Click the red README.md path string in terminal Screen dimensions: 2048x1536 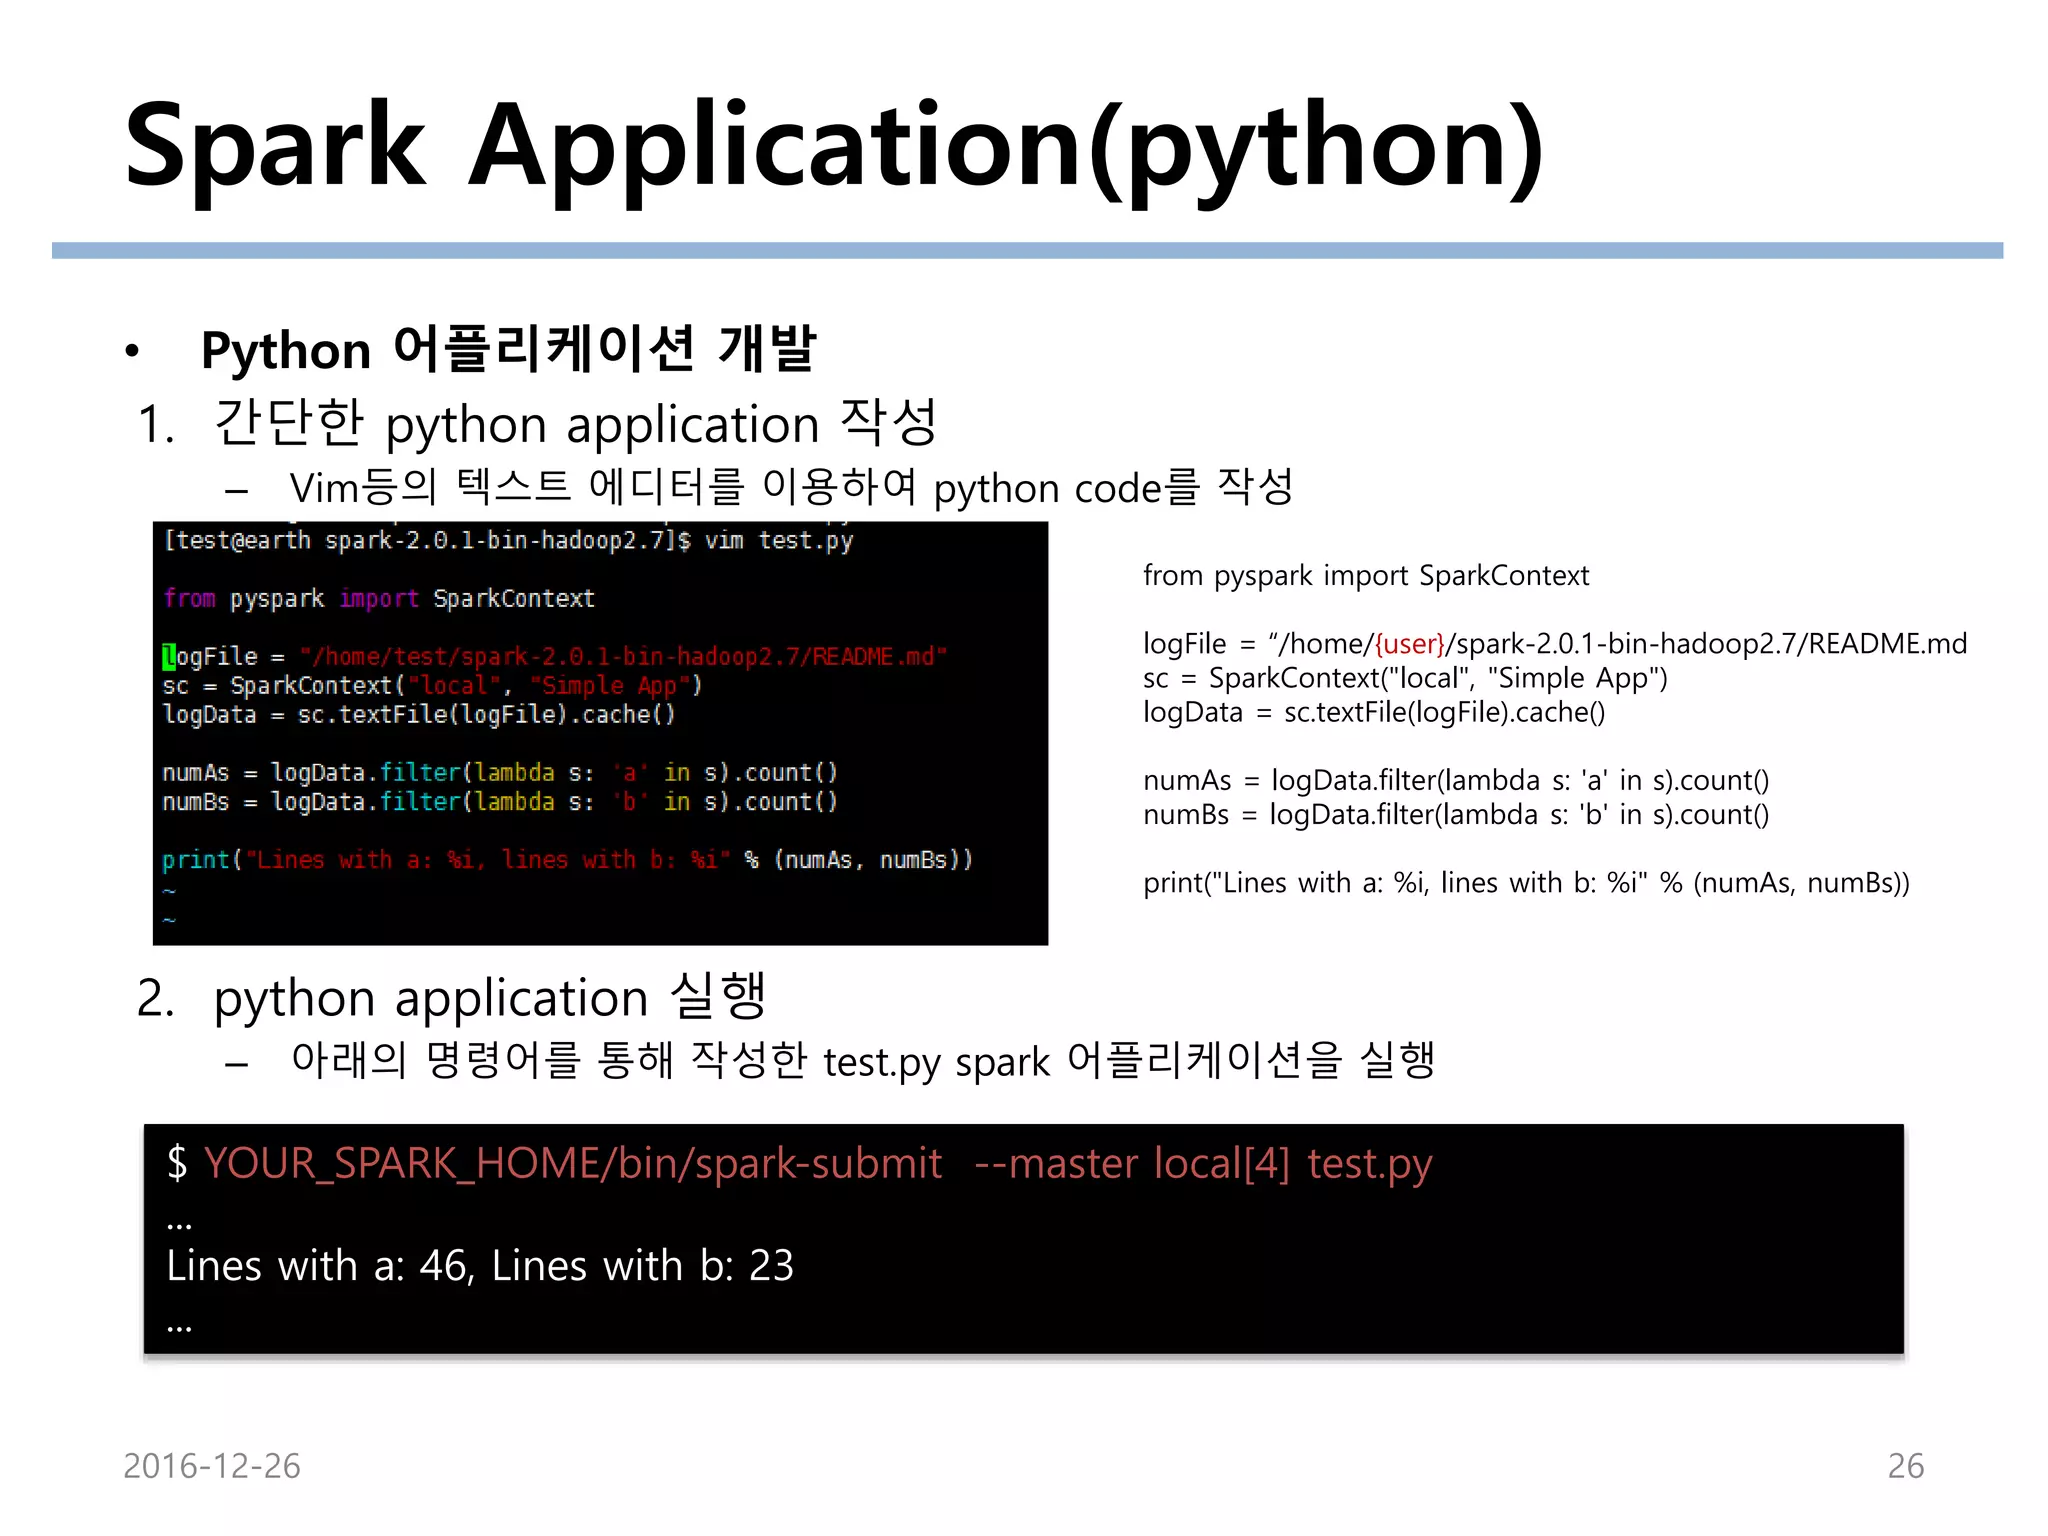622,657
